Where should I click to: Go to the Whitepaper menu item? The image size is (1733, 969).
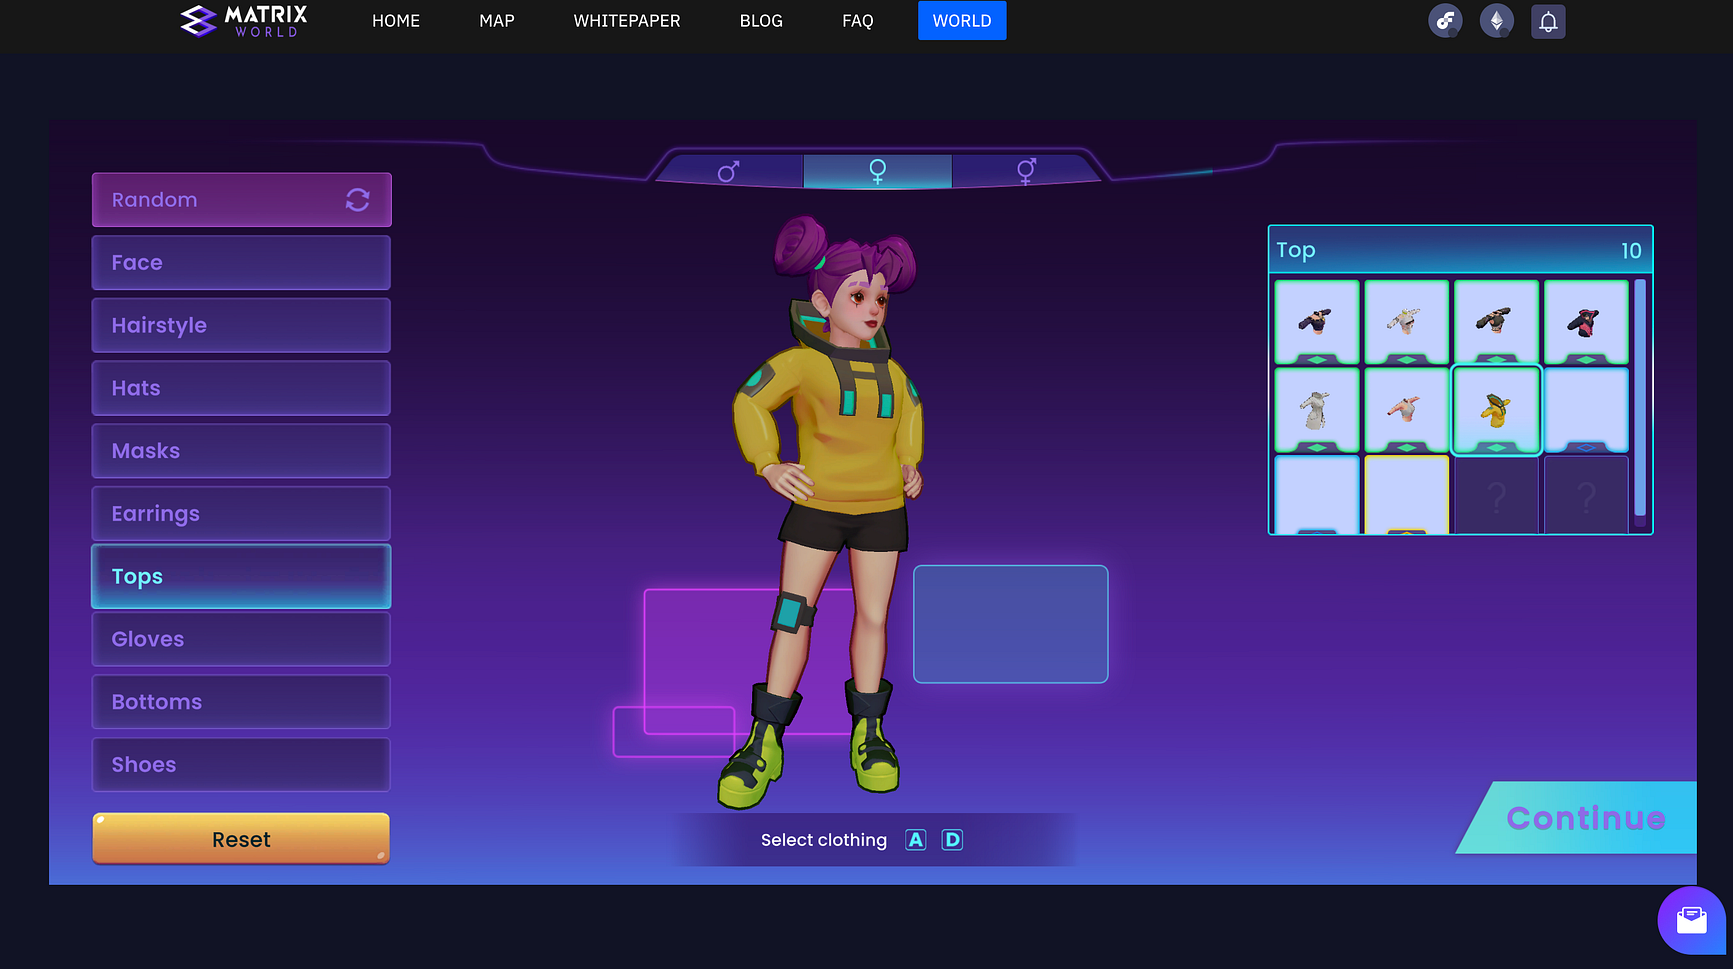click(x=626, y=21)
